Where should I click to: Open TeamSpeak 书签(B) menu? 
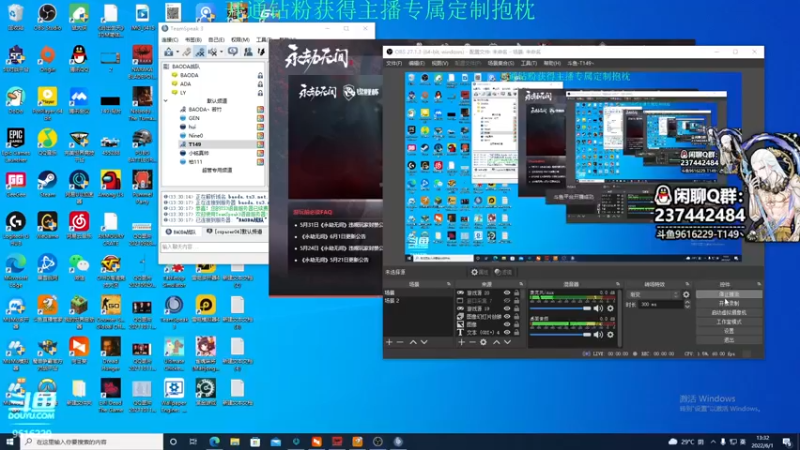pos(193,40)
